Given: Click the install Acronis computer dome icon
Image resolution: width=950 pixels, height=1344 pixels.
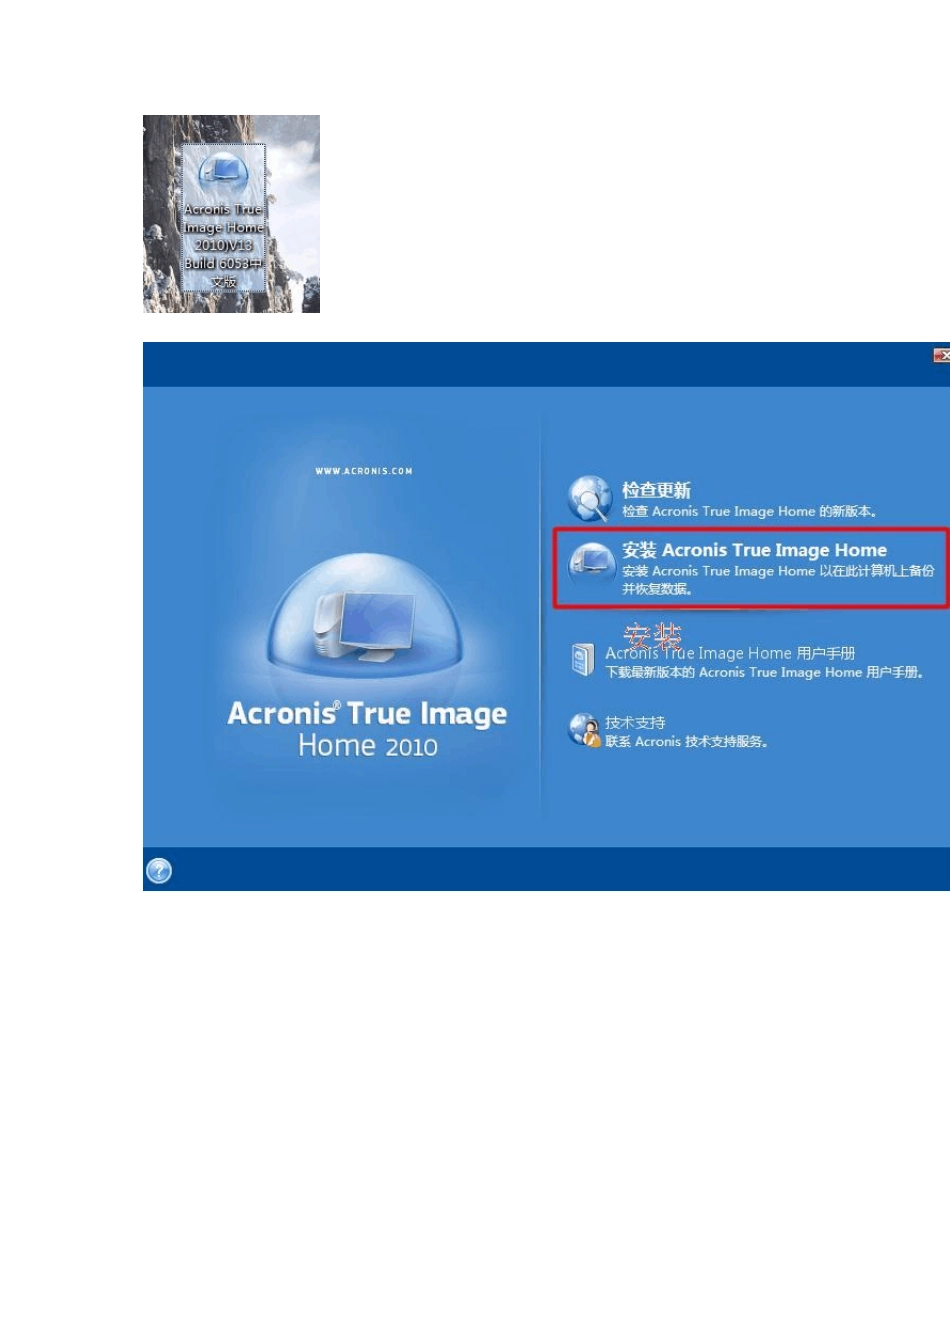Looking at the screenshot, I should click(x=591, y=563).
